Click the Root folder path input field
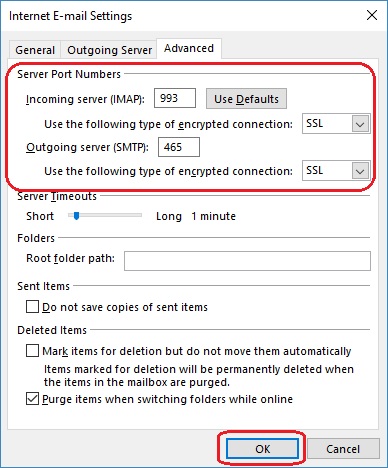The width and height of the screenshot is (388, 468). click(247, 261)
